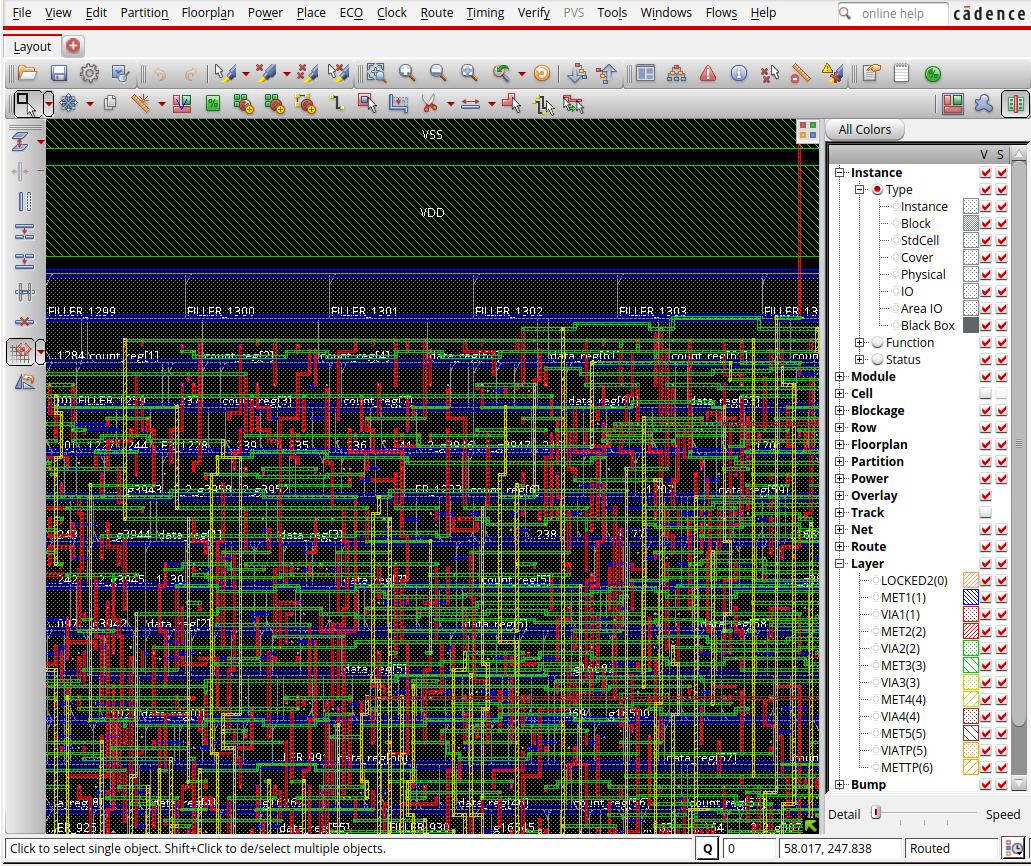Select the Function radio button

(x=877, y=343)
